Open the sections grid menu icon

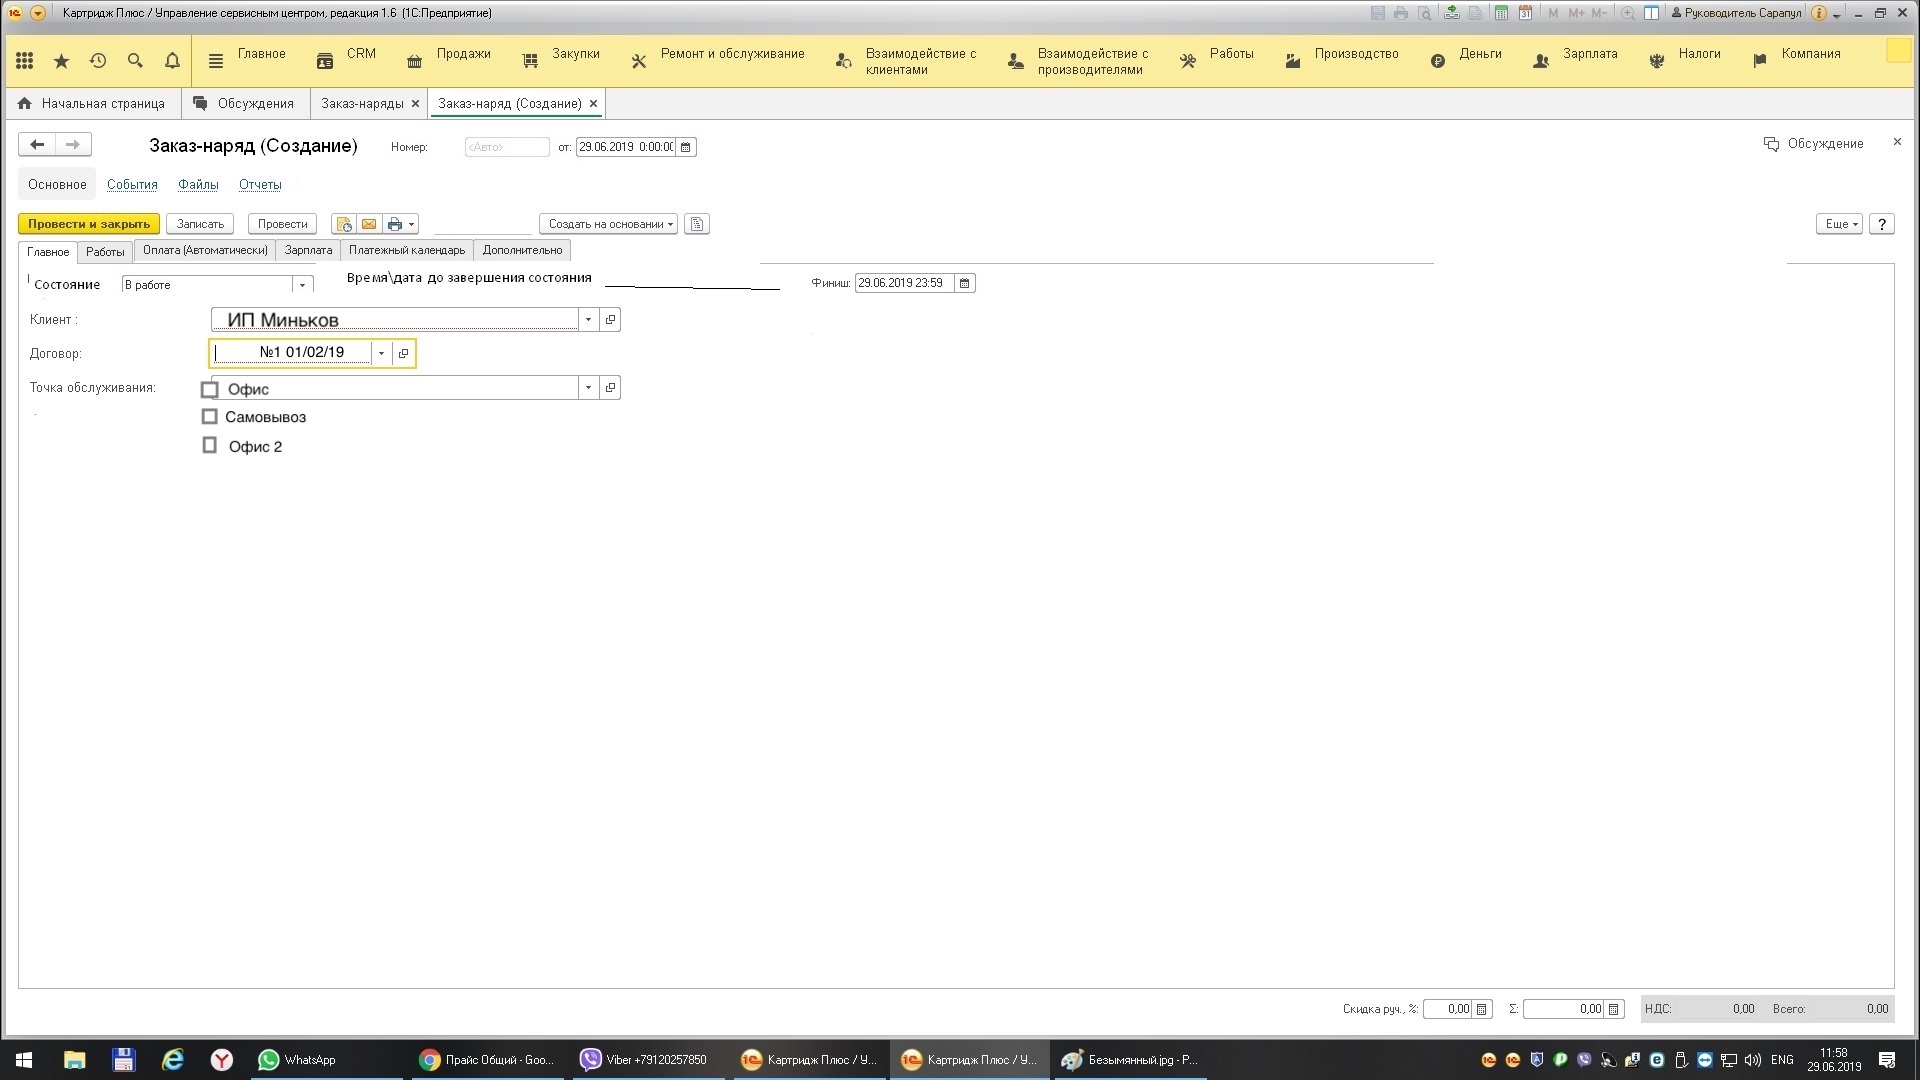[25, 61]
